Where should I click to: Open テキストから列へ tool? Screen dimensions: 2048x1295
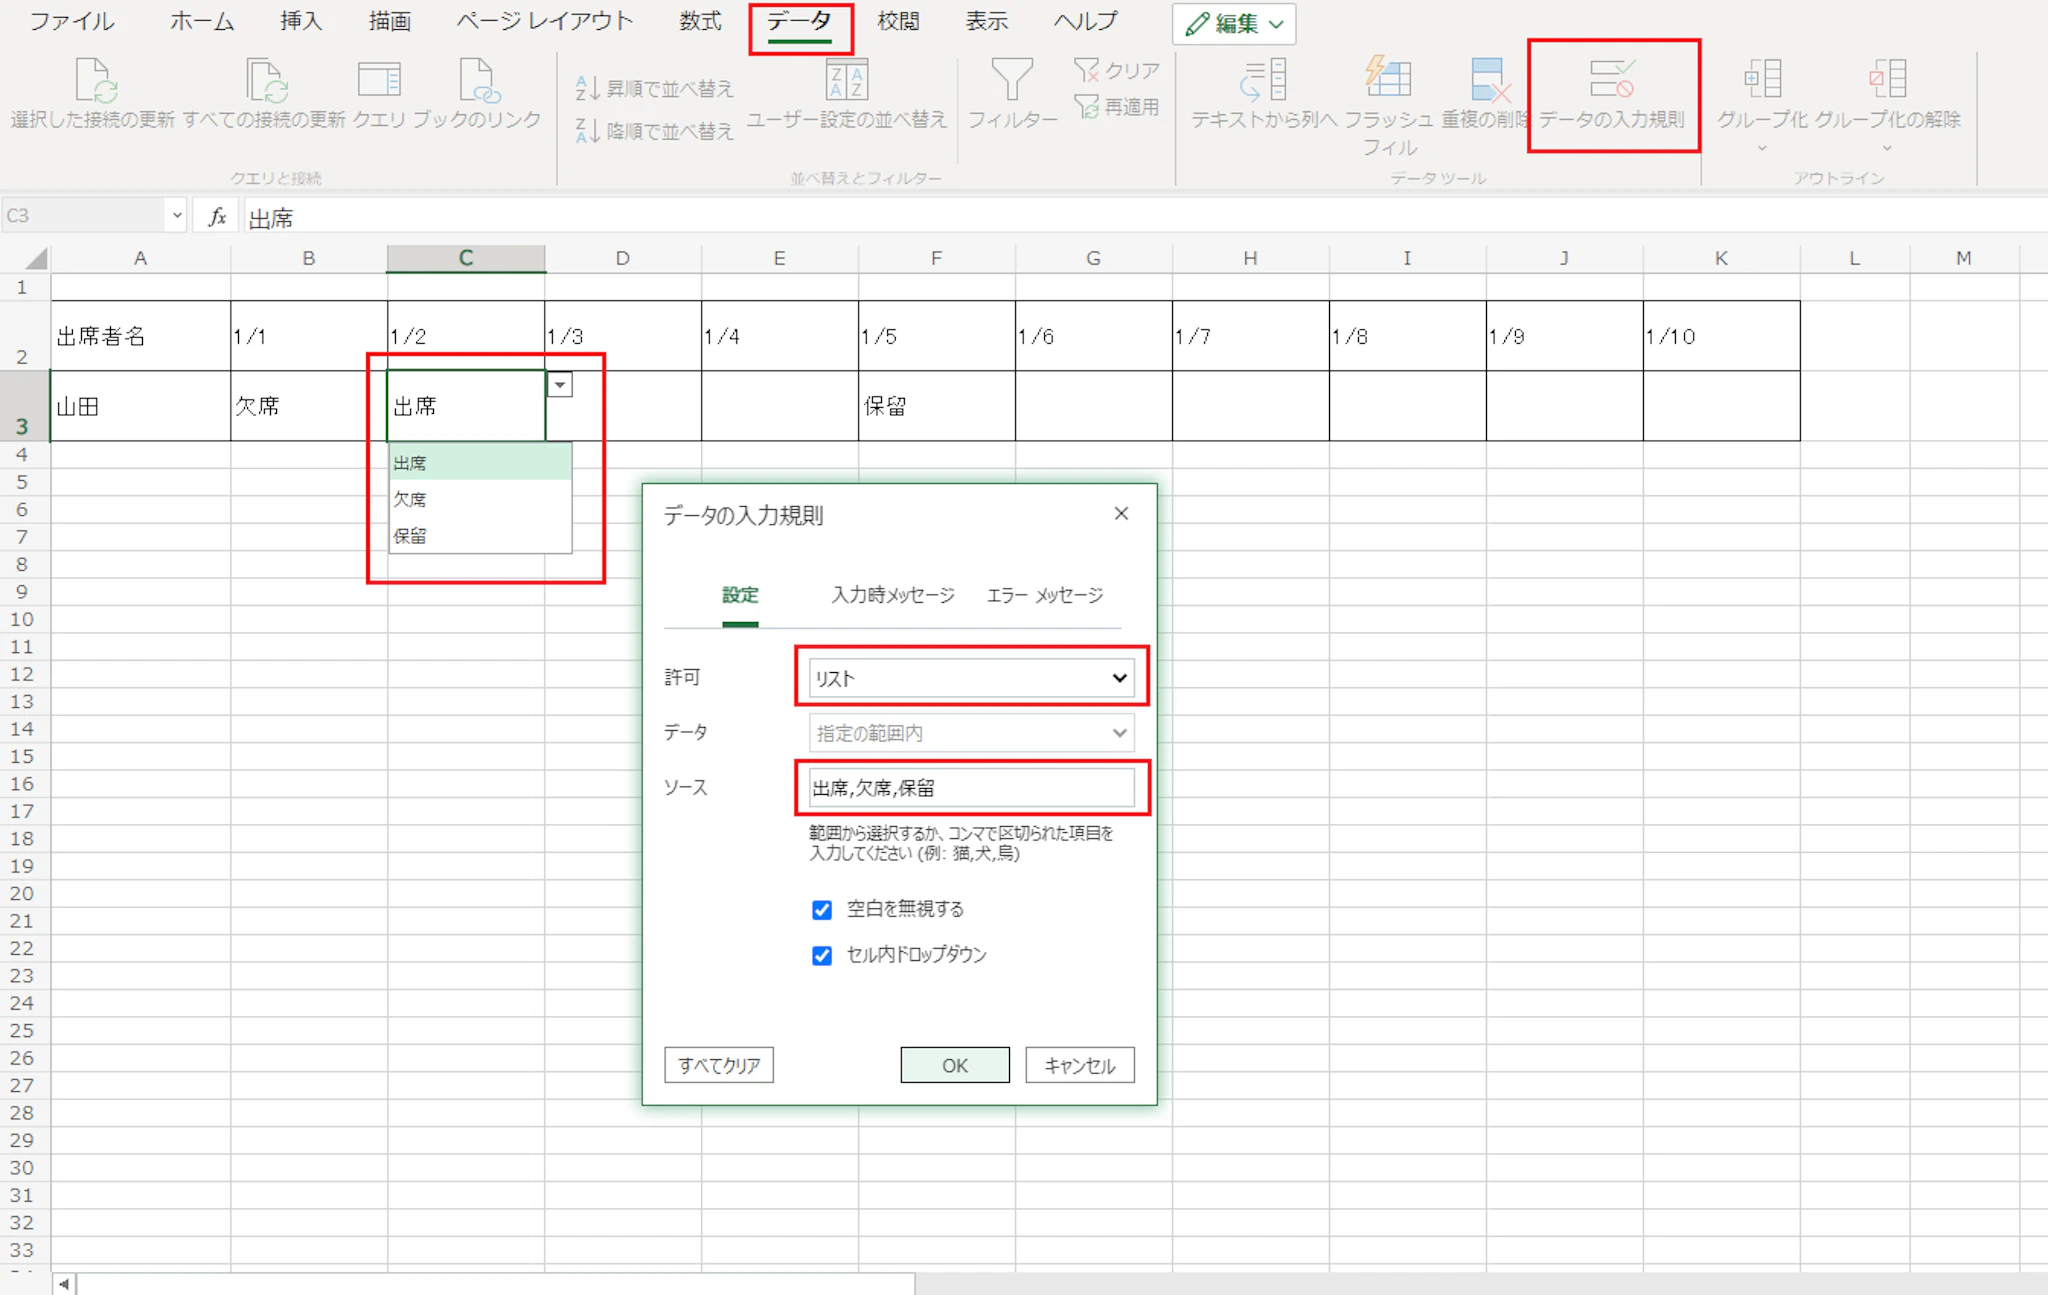point(1264,80)
